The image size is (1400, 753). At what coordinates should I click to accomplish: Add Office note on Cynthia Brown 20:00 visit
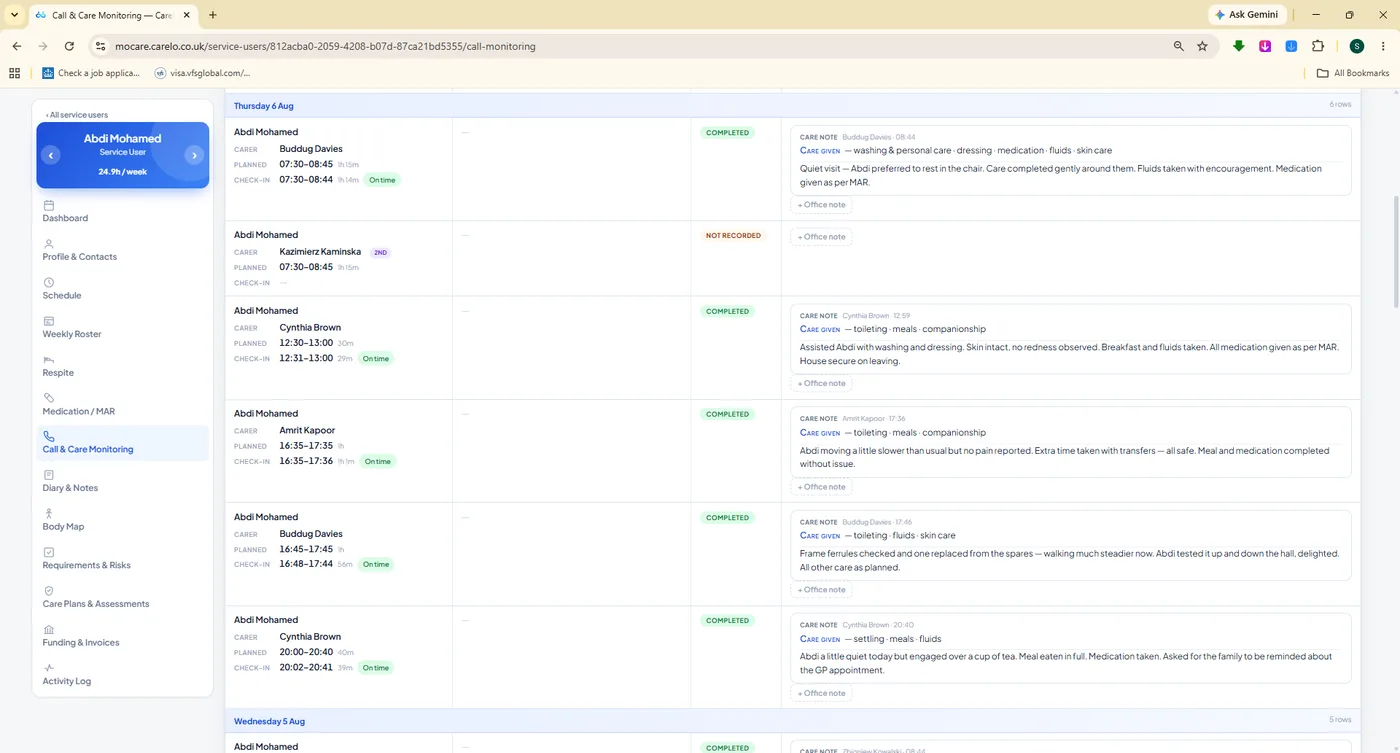pos(821,693)
